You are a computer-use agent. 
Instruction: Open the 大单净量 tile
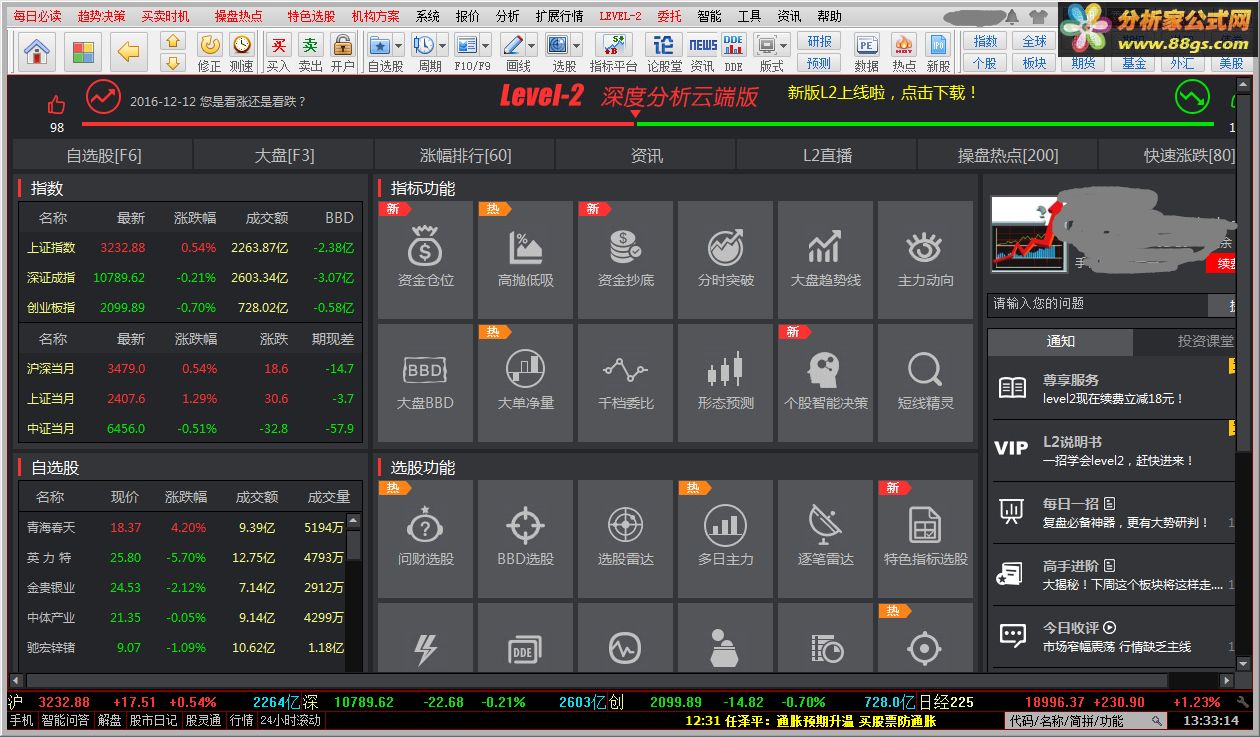pyautogui.click(x=526, y=382)
